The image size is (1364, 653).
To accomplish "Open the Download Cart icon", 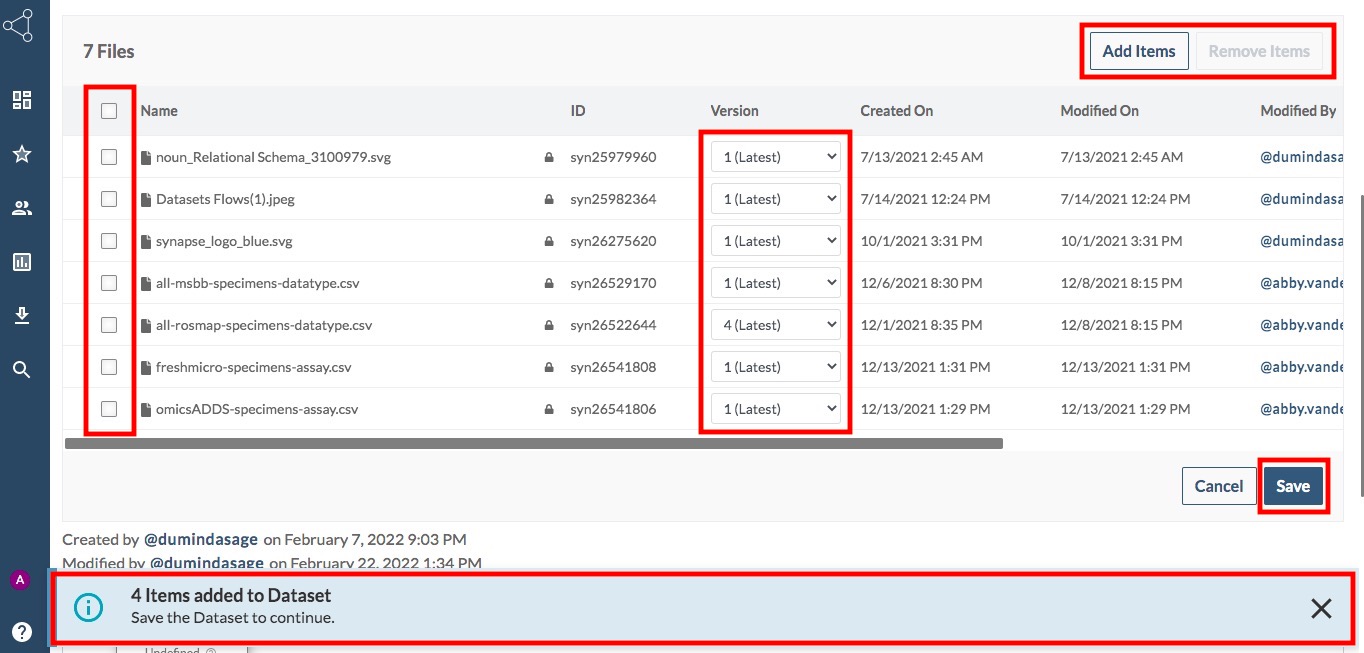I will point(22,315).
